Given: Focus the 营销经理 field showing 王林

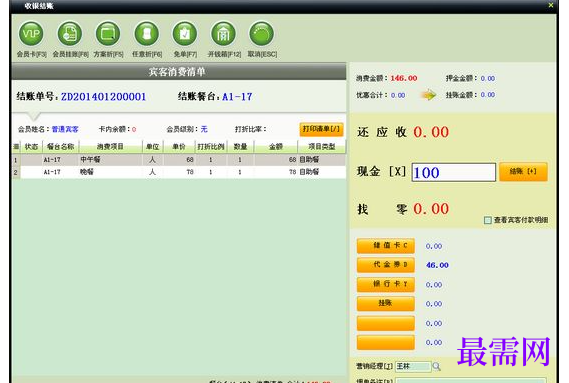Looking at the screenshot, I should click(x=413, y=366).
